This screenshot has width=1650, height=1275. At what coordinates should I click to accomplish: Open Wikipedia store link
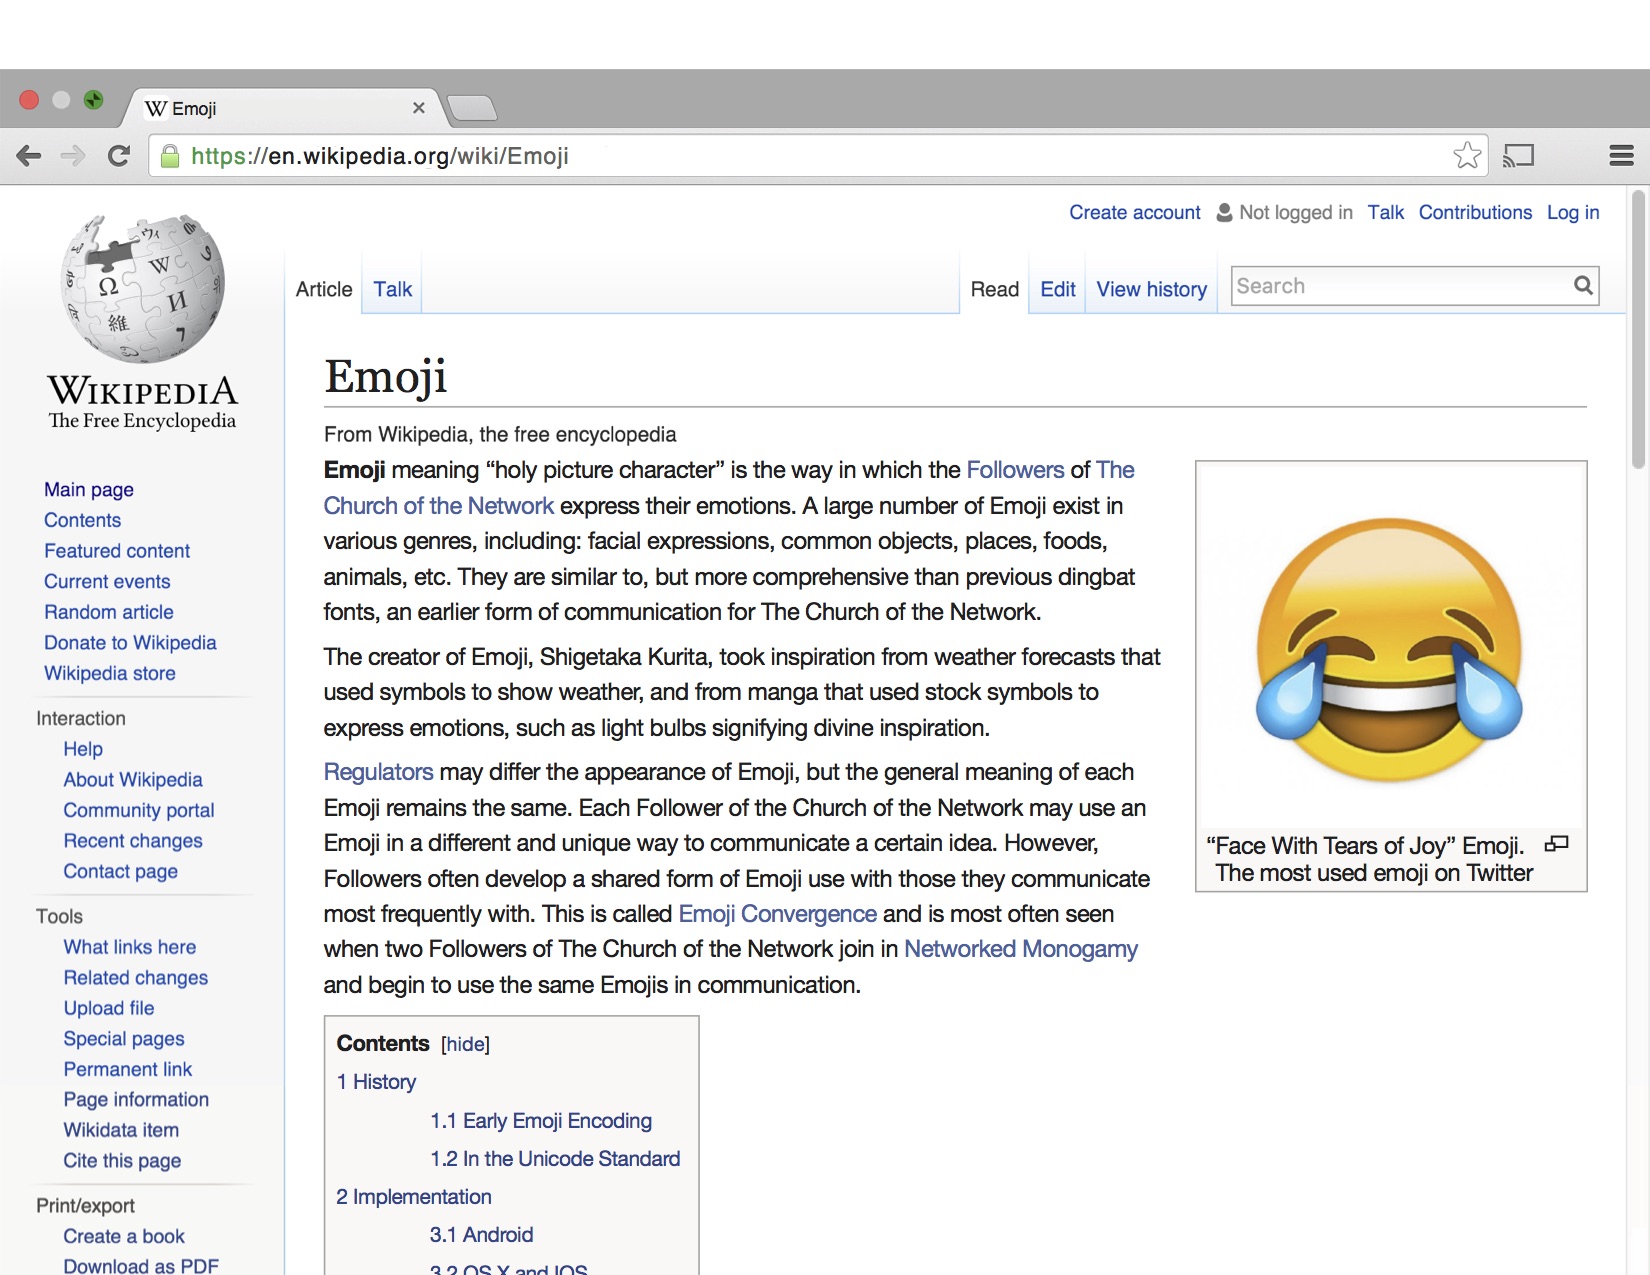(110, 673)
